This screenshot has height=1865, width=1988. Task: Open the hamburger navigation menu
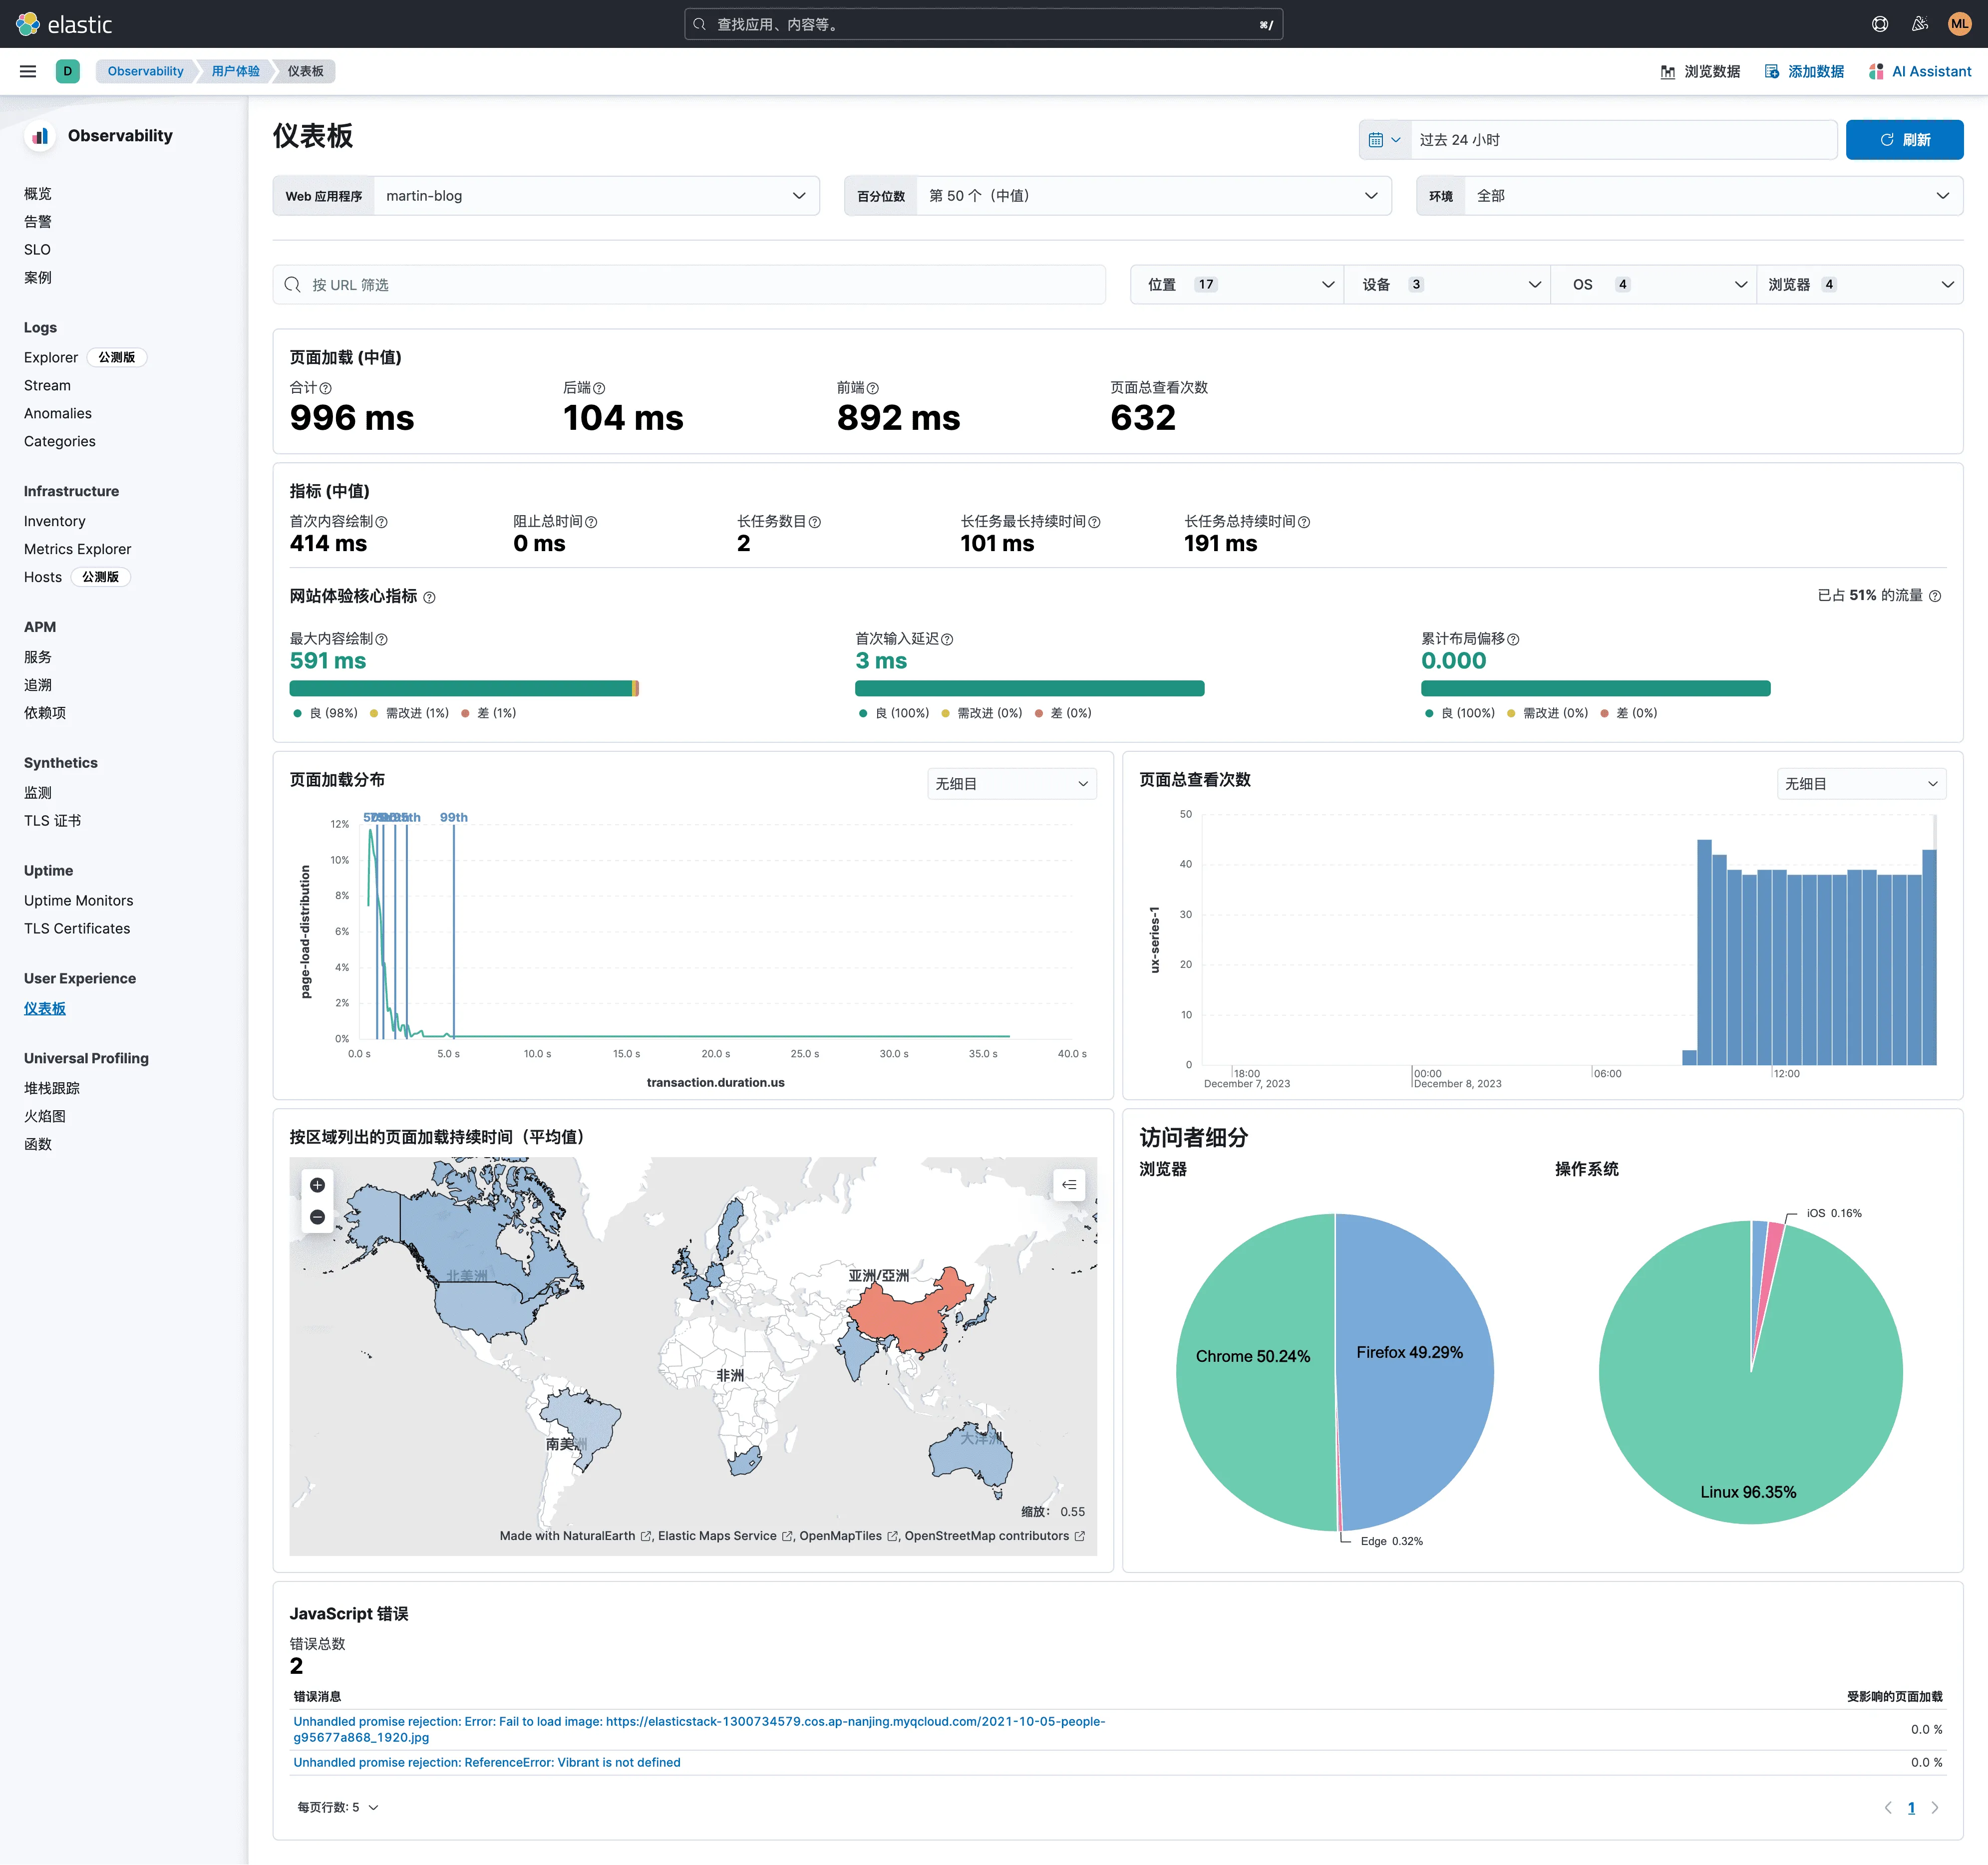coord(28,71)
